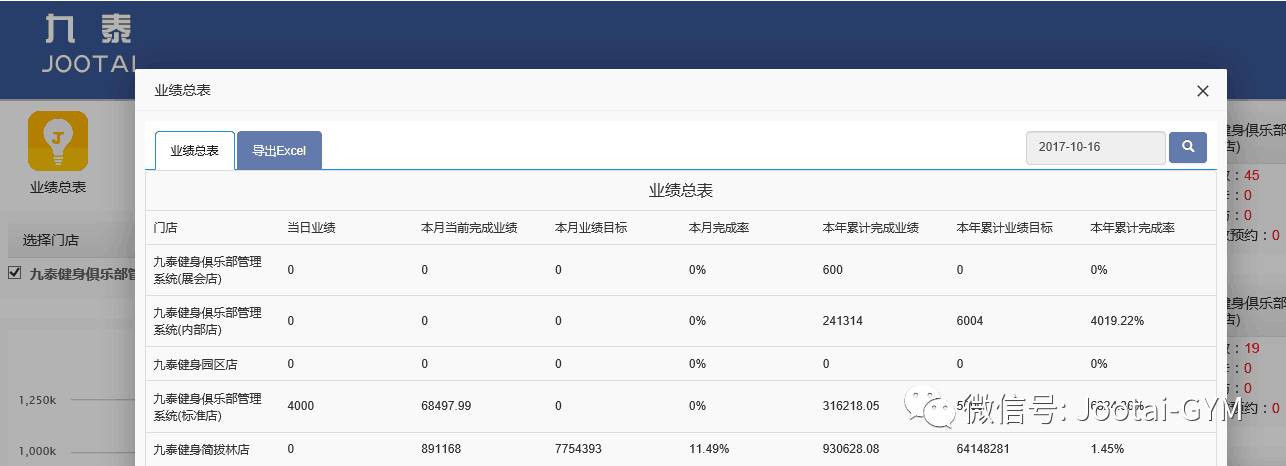
Task: Click the 本月业绩目标 column header
Action: 591,228
